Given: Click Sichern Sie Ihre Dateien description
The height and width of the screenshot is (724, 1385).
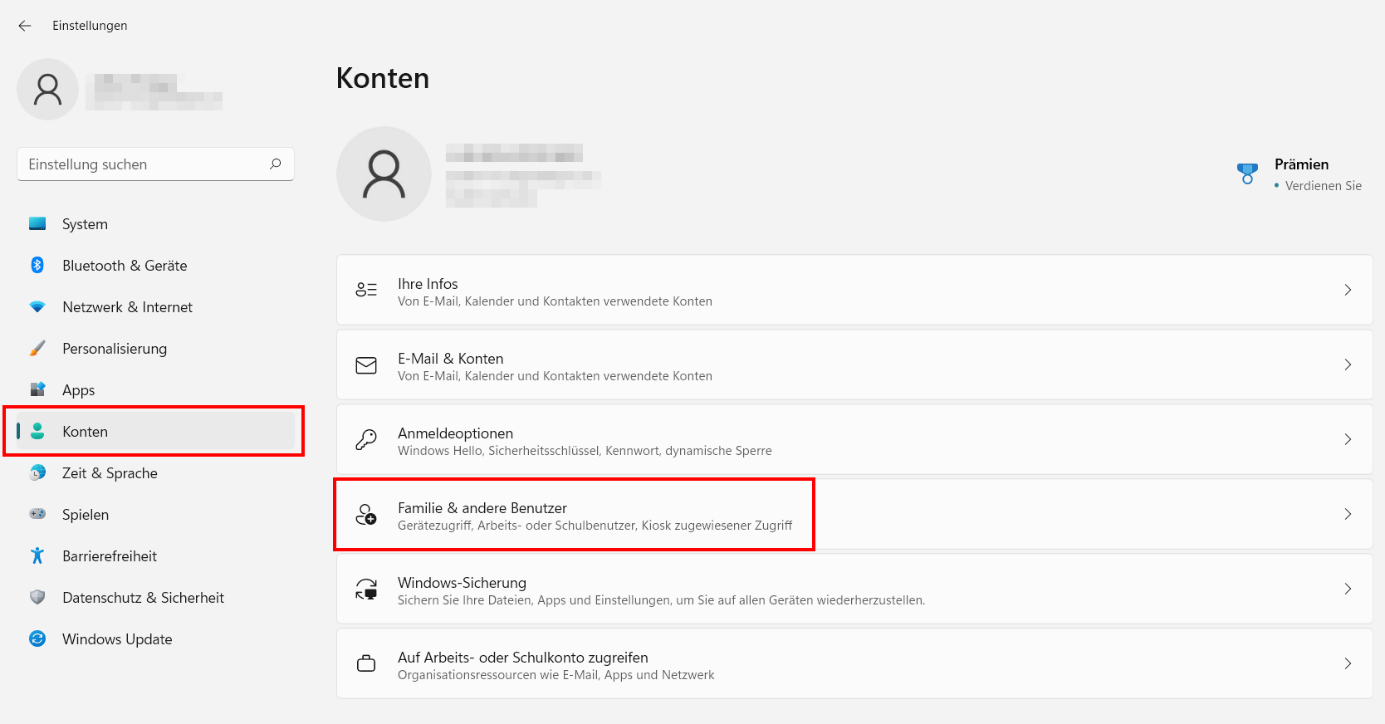Looking at the screenshot, I should 661,601.
